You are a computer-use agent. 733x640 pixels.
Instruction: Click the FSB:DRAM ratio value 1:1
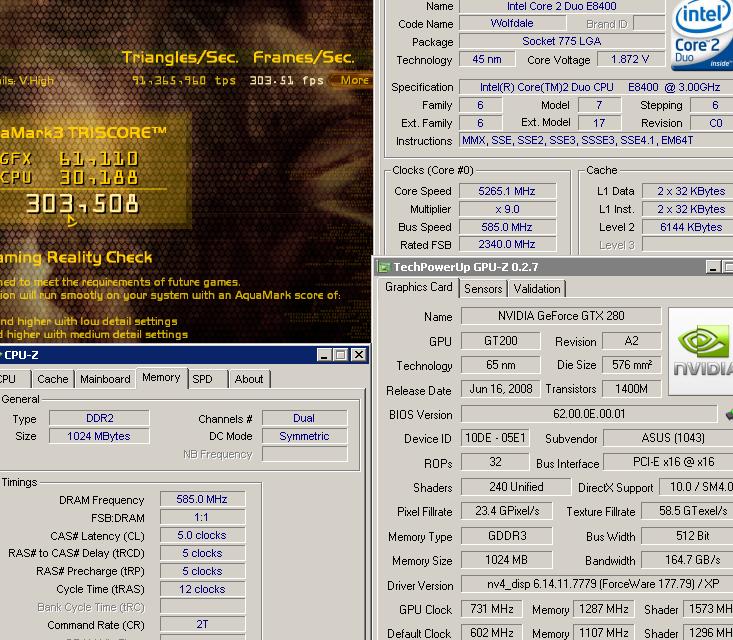click(x=202, y=517)
